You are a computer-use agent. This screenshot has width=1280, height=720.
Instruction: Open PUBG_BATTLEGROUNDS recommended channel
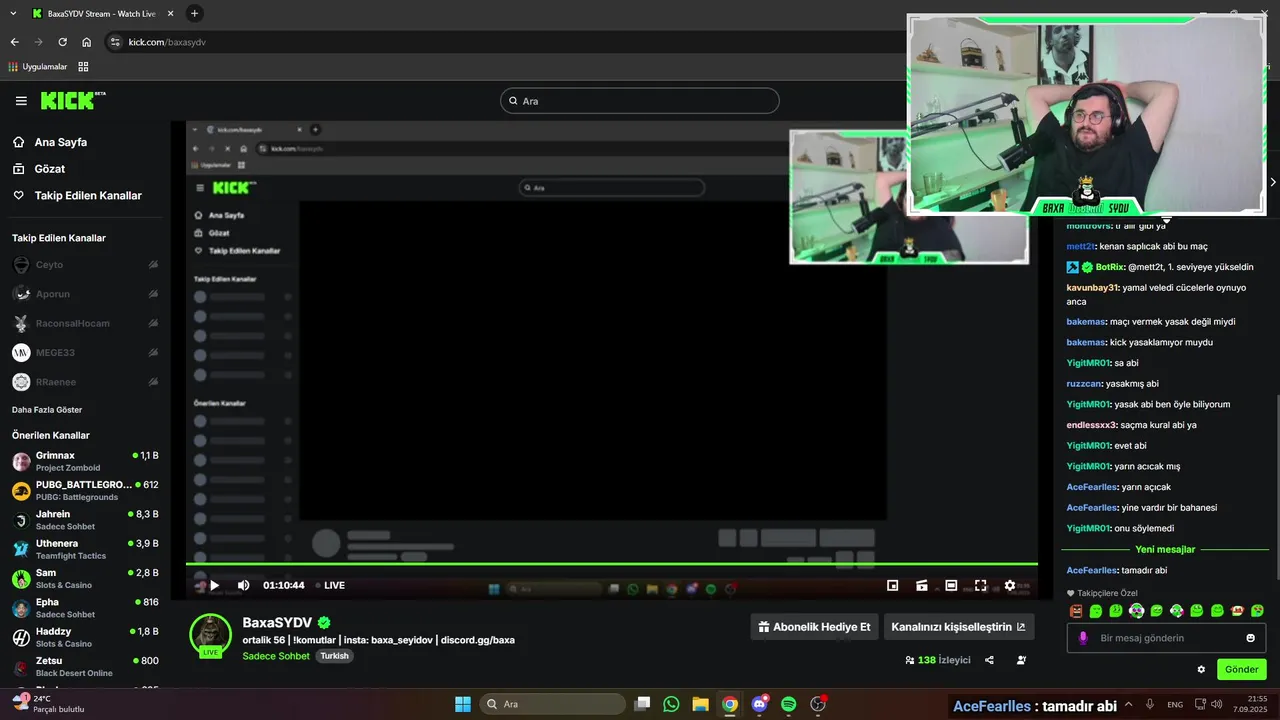tap(85, 490)
